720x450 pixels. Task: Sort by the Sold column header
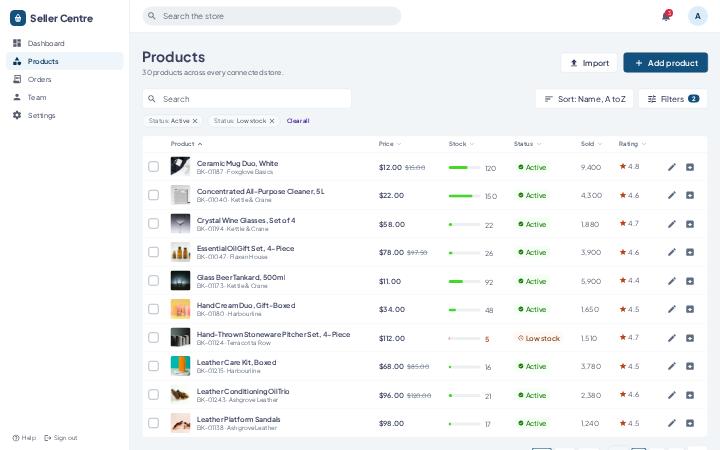coord(591,144)
